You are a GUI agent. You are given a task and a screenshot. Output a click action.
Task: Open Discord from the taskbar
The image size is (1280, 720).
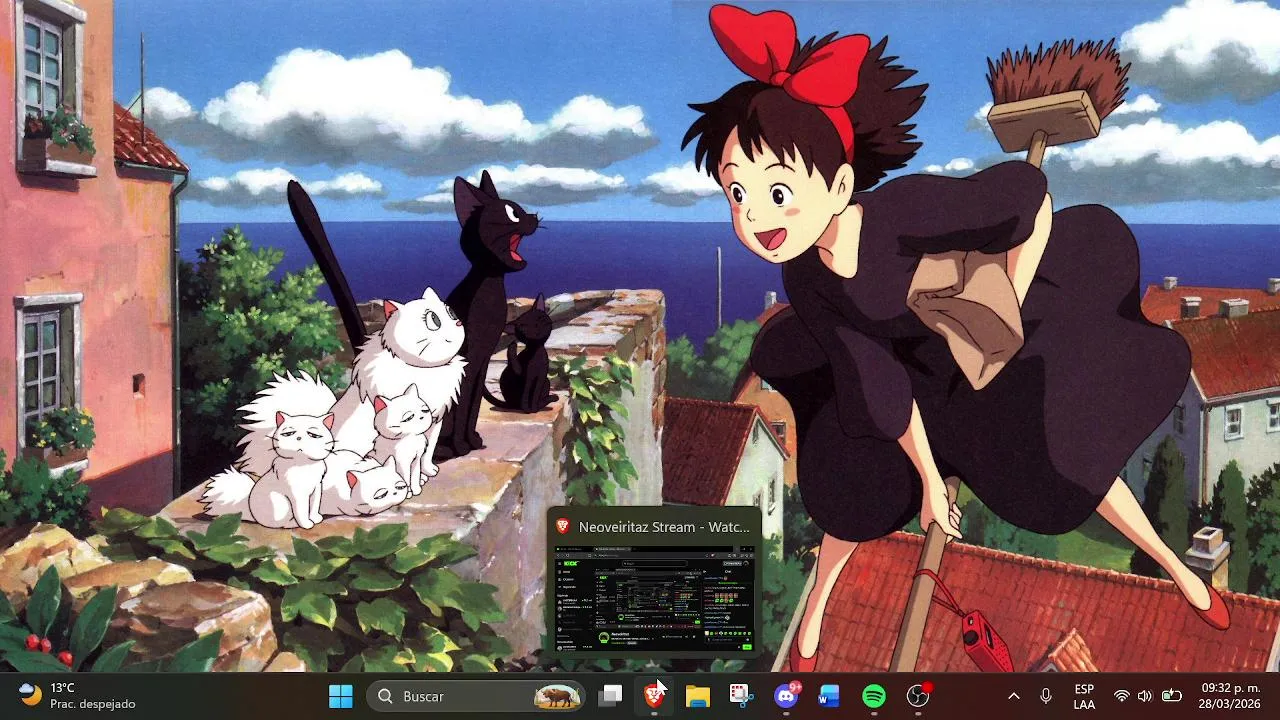point(786,696)
